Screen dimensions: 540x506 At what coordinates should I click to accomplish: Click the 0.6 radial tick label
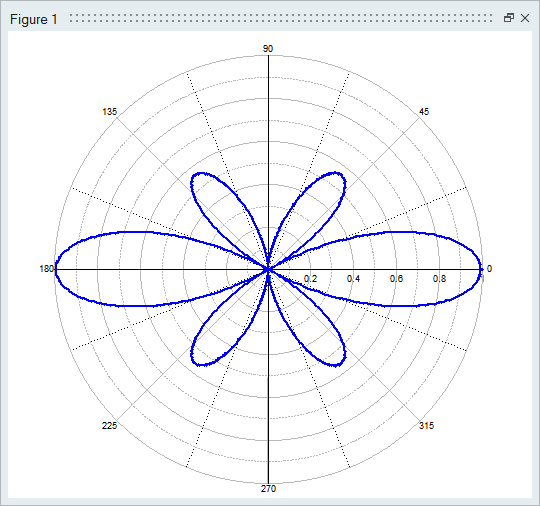pos(396,279)
